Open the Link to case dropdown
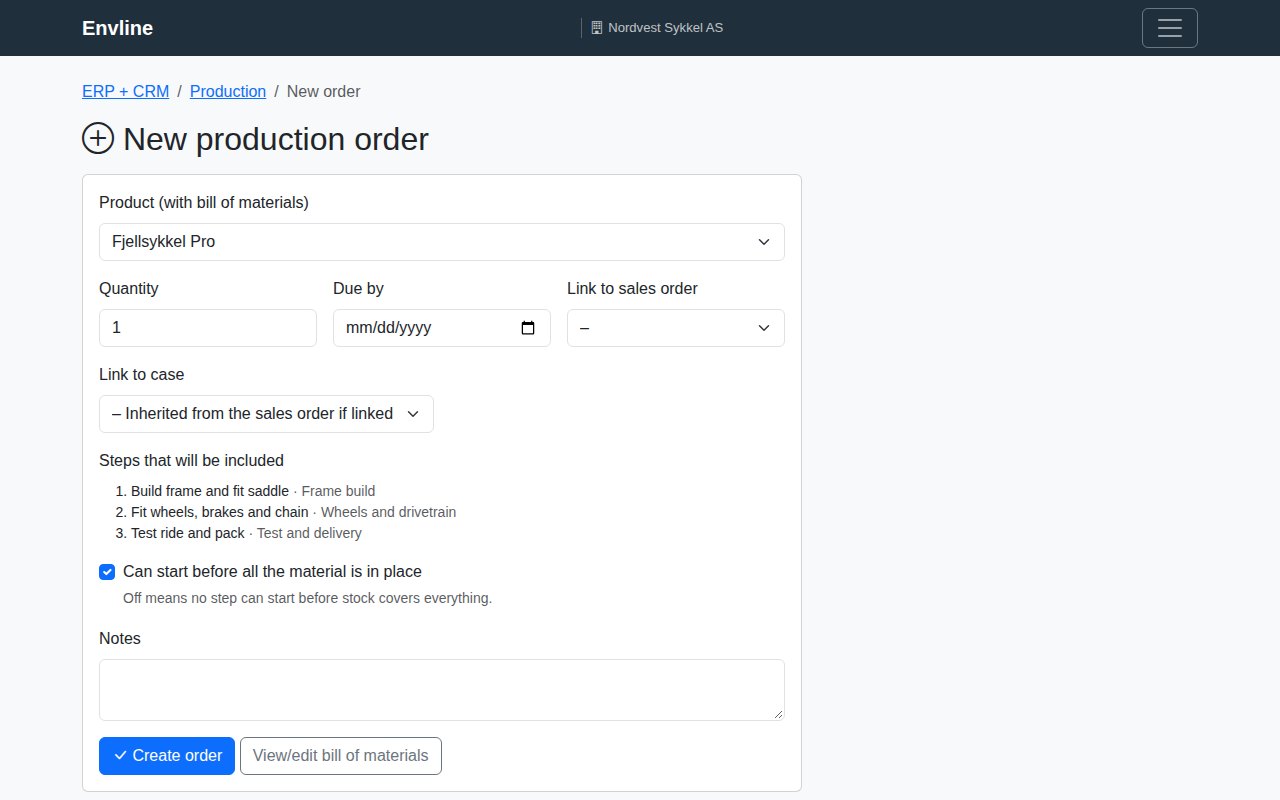Screen dimensions: 1280x800 click(x=266, y=414)
